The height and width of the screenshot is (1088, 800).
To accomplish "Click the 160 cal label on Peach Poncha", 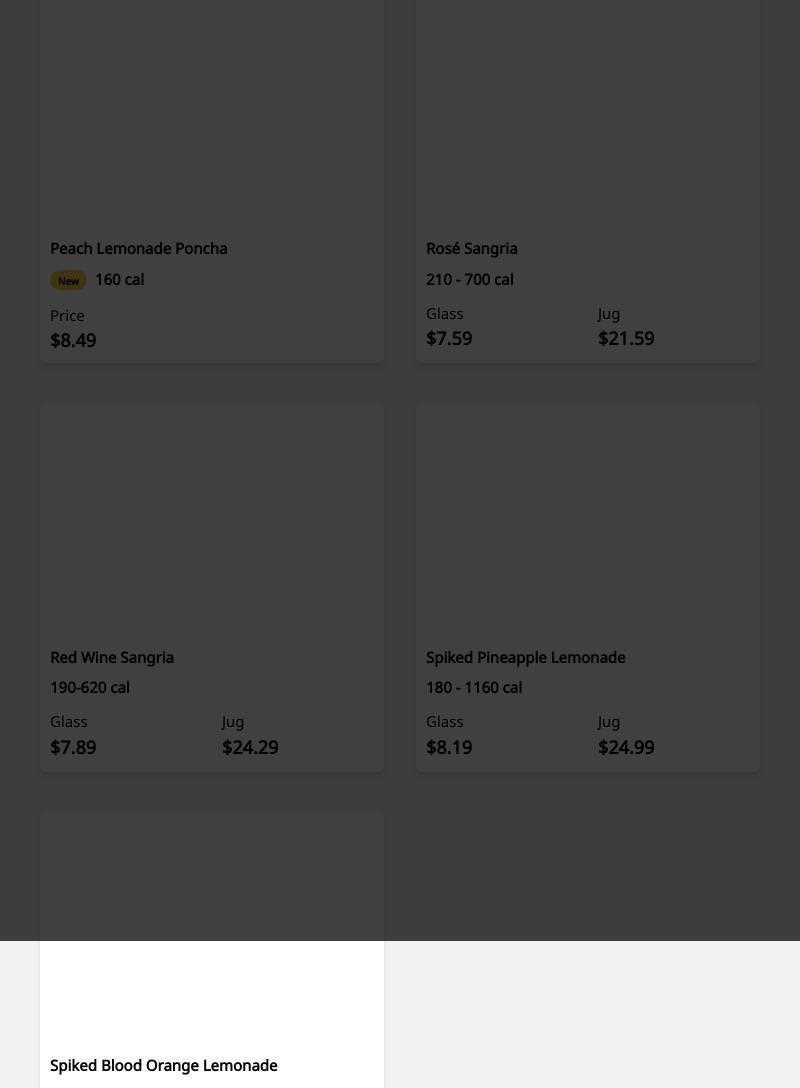I will click(120, 280).
